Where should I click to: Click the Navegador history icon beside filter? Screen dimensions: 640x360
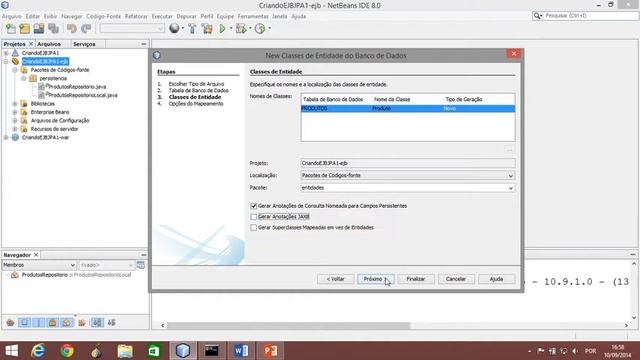pos(141,265)
